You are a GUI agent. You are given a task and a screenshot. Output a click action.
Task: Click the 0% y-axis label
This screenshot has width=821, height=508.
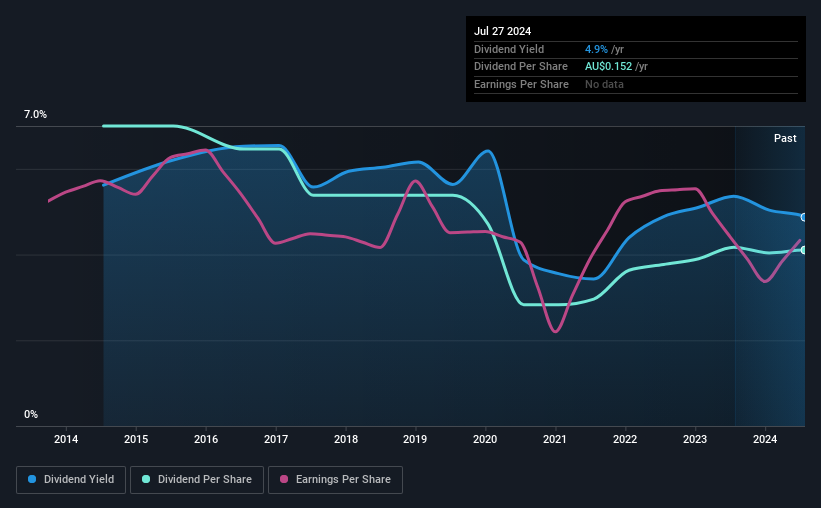coord(31,414)
